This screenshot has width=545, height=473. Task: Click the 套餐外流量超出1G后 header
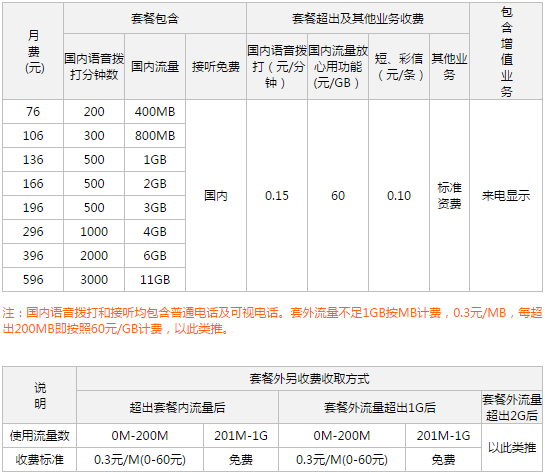pyautogui.click(x=380, y=407)
